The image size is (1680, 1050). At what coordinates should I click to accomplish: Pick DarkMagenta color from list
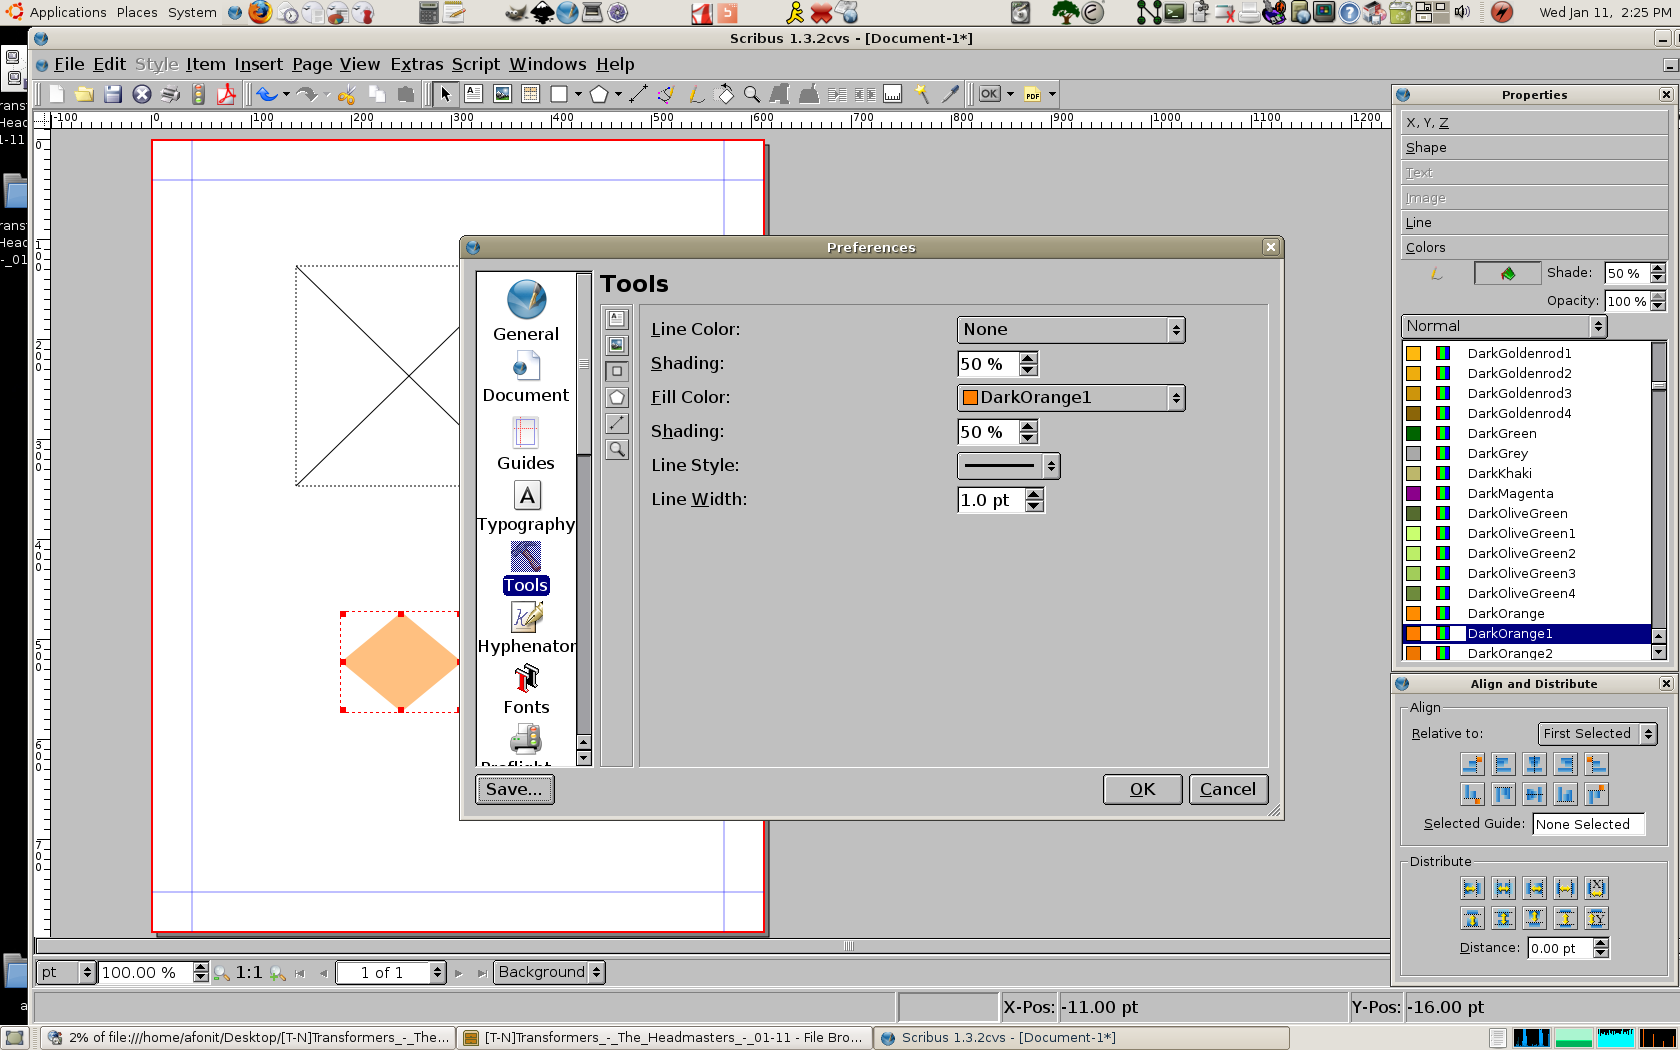(x=1510, y=493)
